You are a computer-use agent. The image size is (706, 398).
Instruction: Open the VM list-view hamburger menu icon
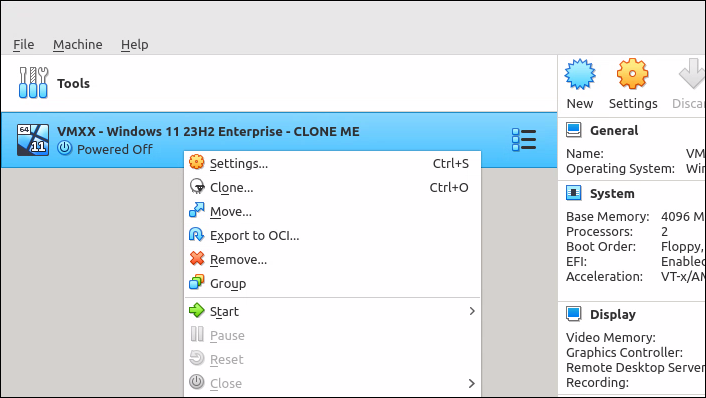[x=524, y=140]
